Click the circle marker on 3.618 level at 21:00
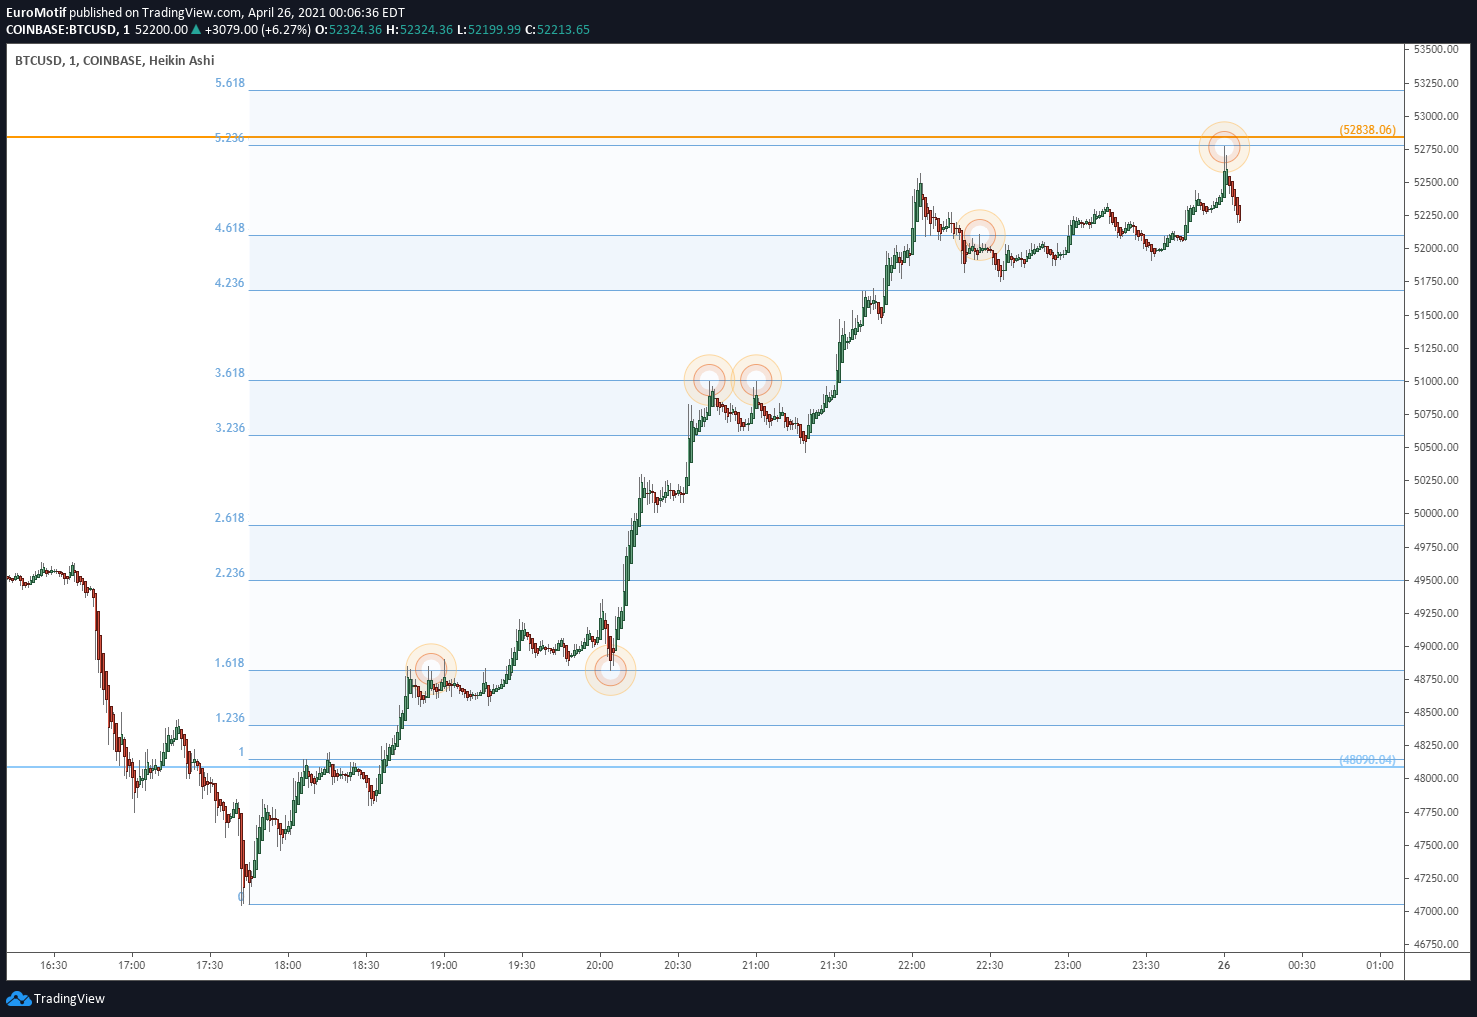Viewport: 1477px width, 1017px height. (x=756, y=380)
